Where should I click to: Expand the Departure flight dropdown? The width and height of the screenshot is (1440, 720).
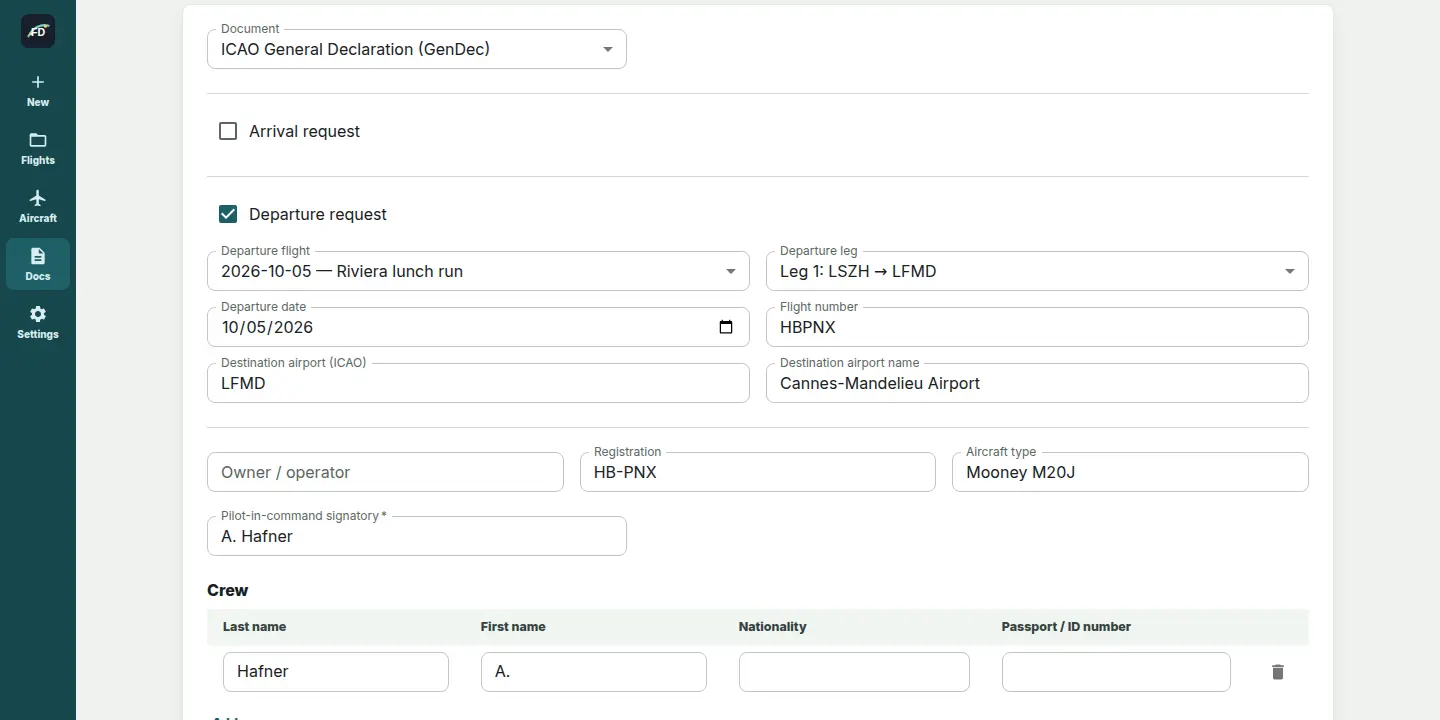pos(478,271)
